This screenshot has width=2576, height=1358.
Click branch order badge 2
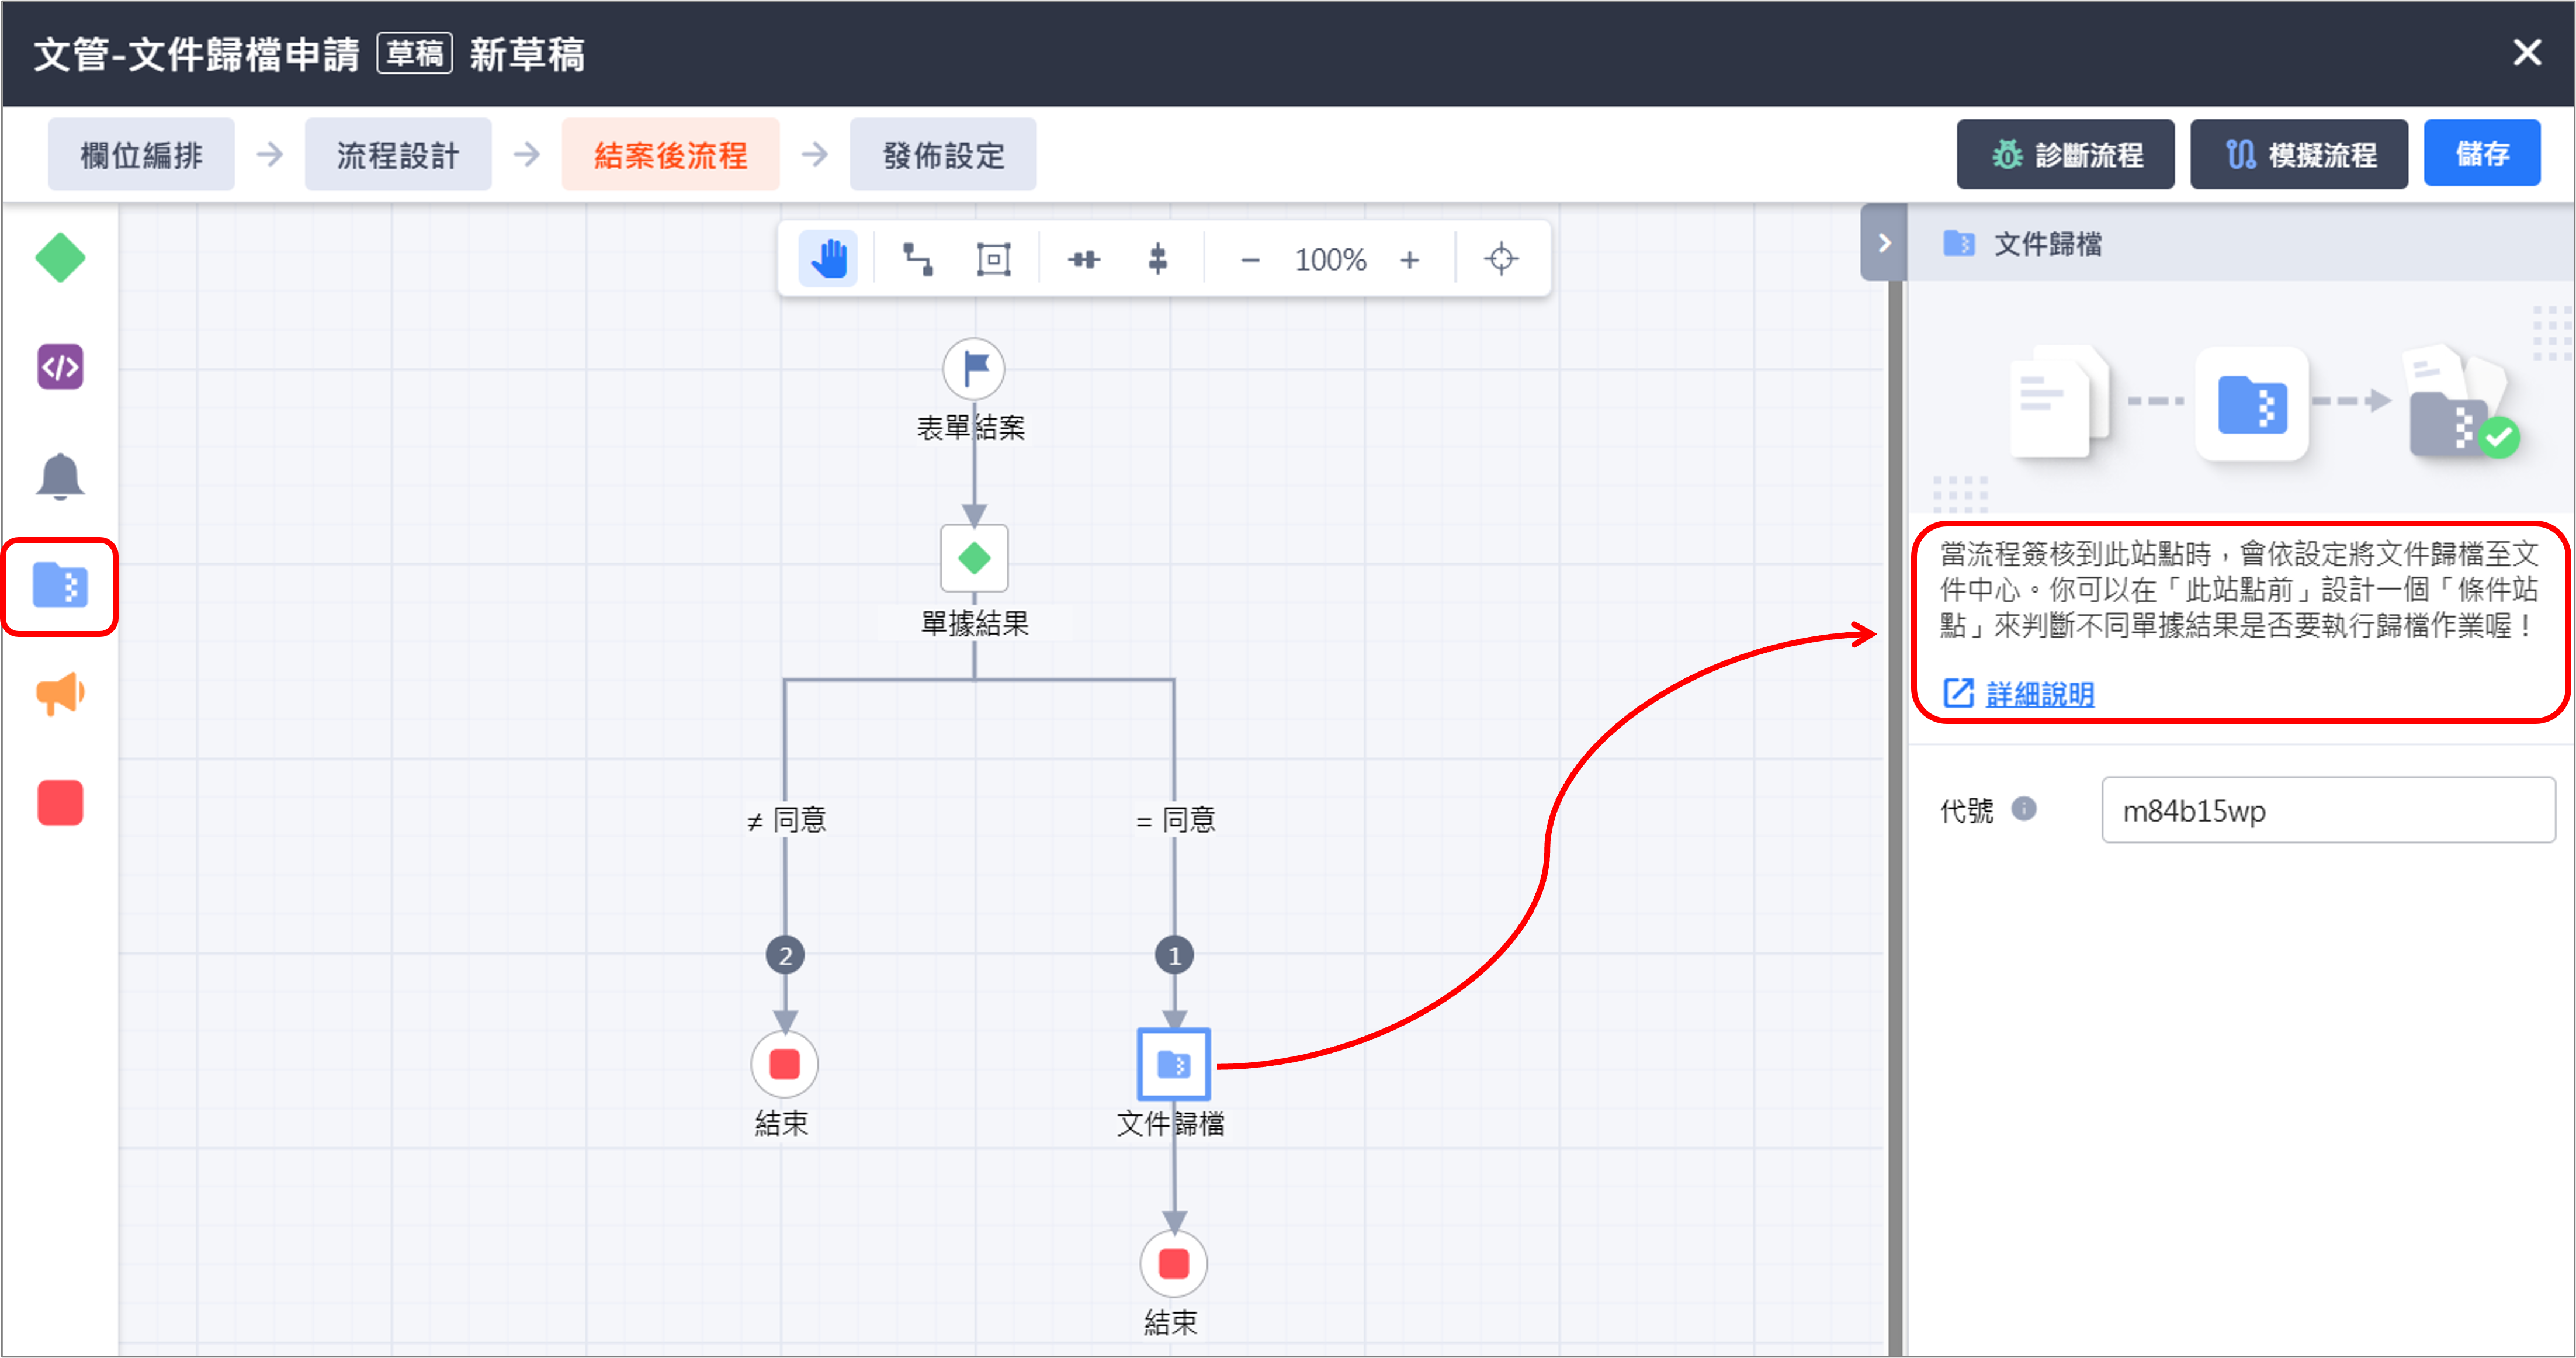[x=785, y=956]
